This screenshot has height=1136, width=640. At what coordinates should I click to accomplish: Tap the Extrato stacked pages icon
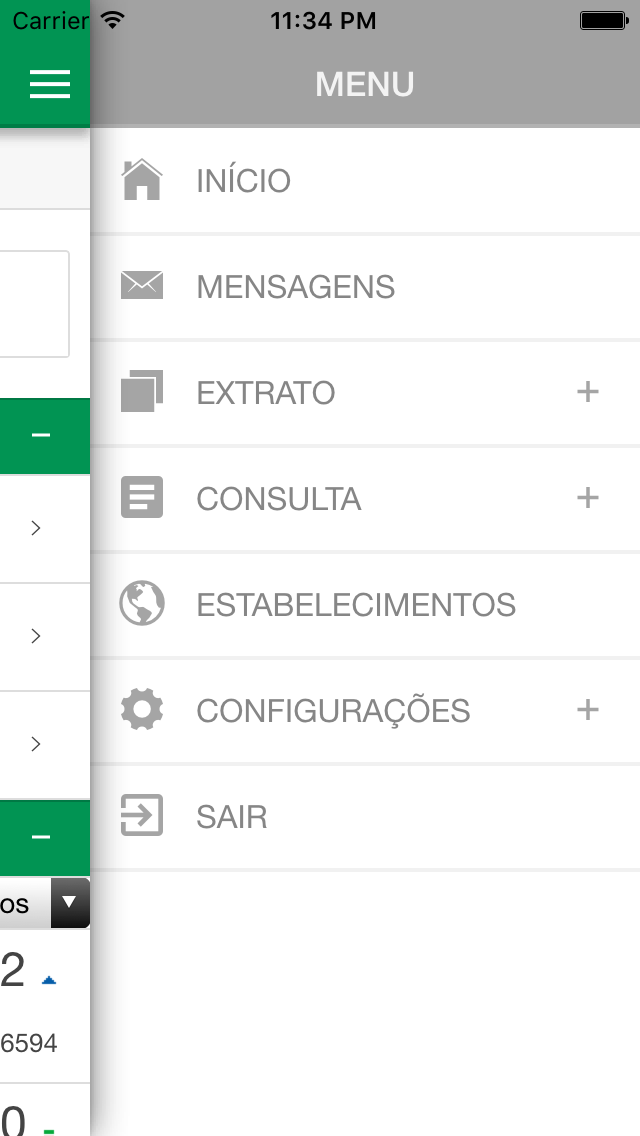click(142, 391)
